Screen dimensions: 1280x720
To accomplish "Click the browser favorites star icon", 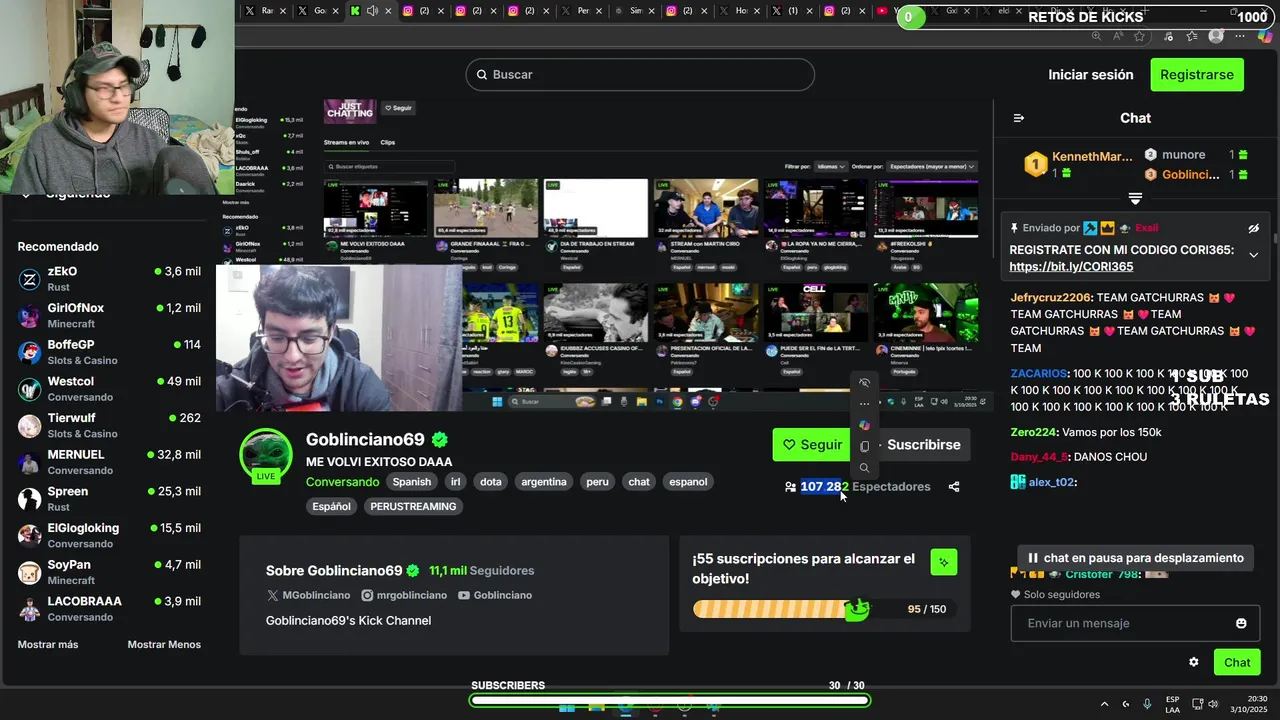I will click(x=1140, y=36).
